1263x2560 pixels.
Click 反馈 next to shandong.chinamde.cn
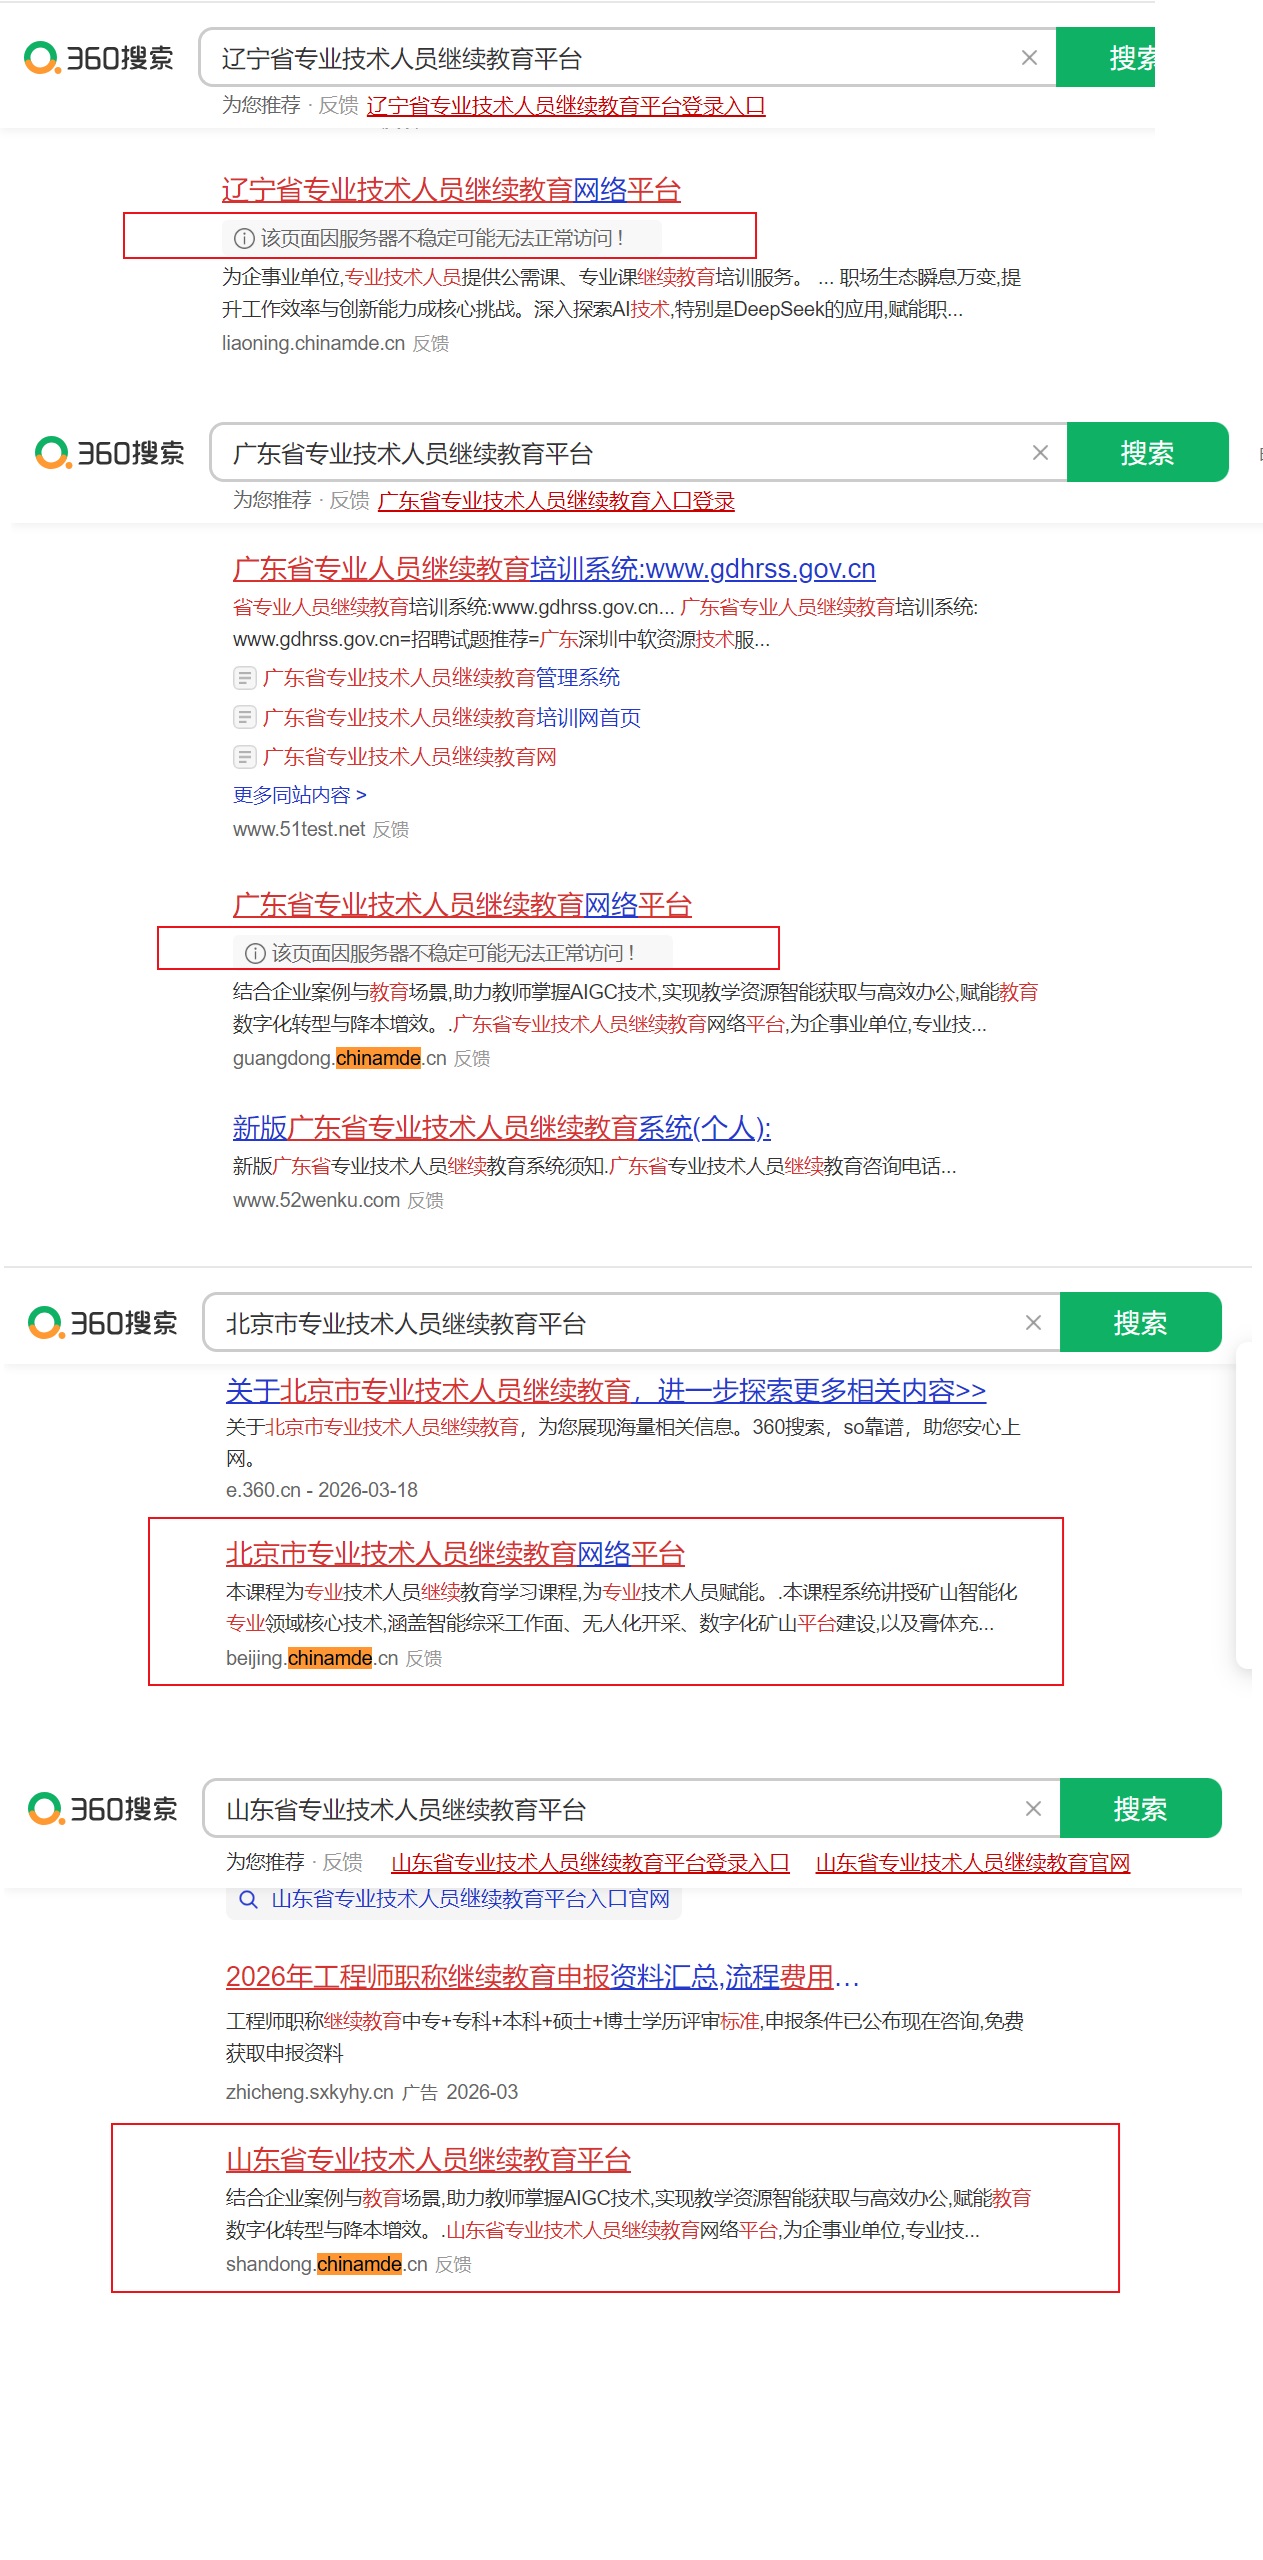click(x=453, y=2265)
